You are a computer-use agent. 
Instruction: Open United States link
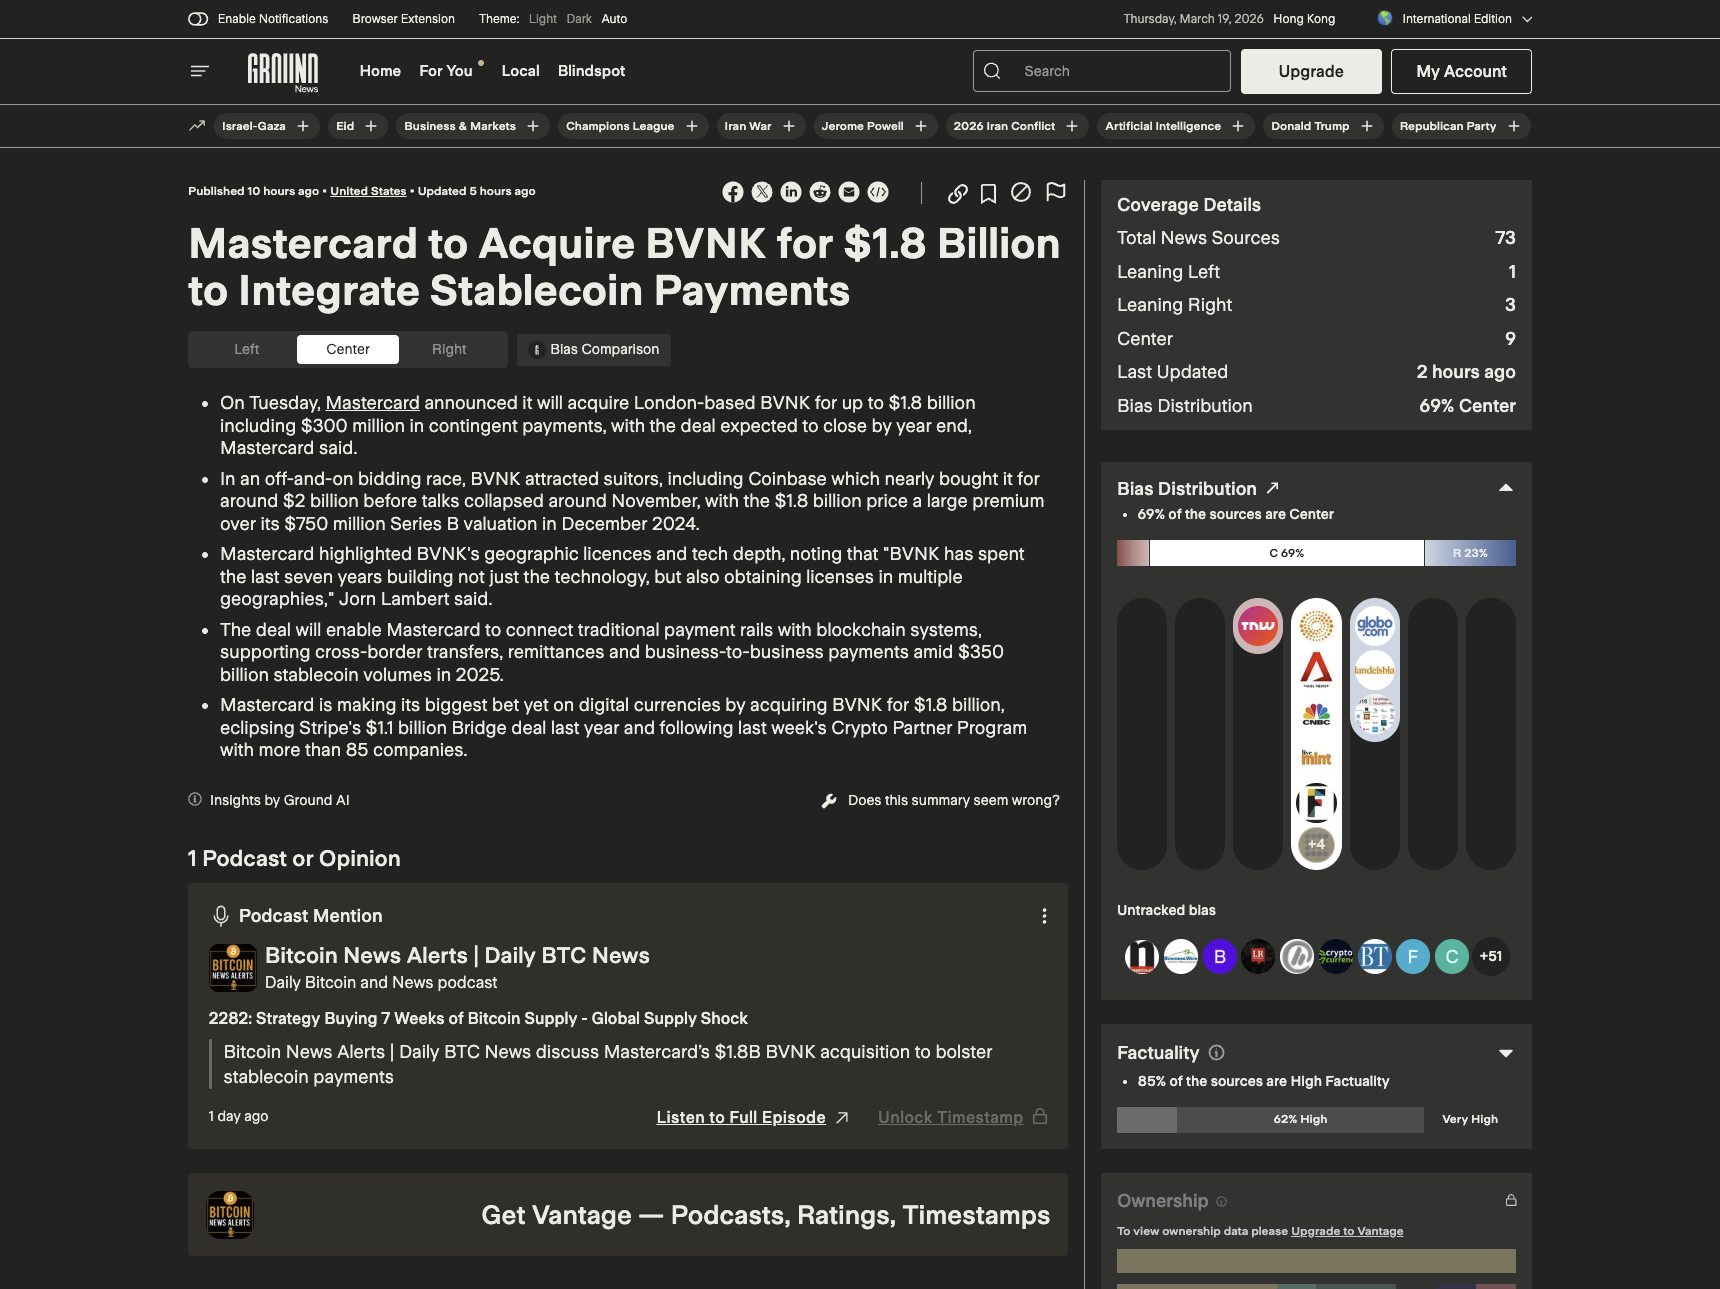coord(368,191)
